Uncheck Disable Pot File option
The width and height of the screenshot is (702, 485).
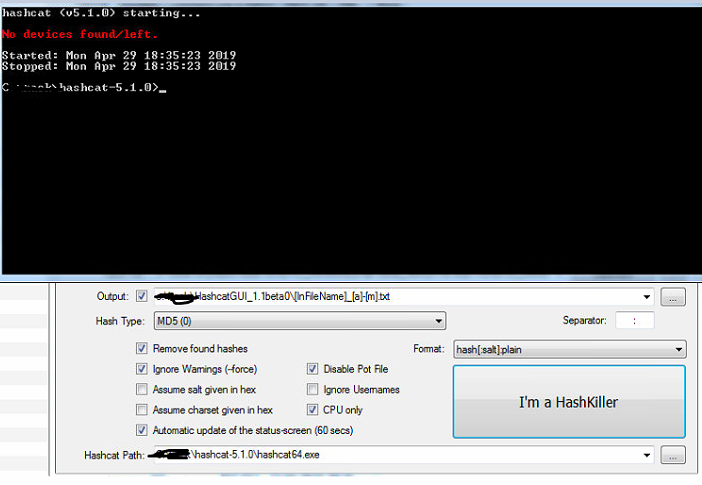[x=313, y=369]
